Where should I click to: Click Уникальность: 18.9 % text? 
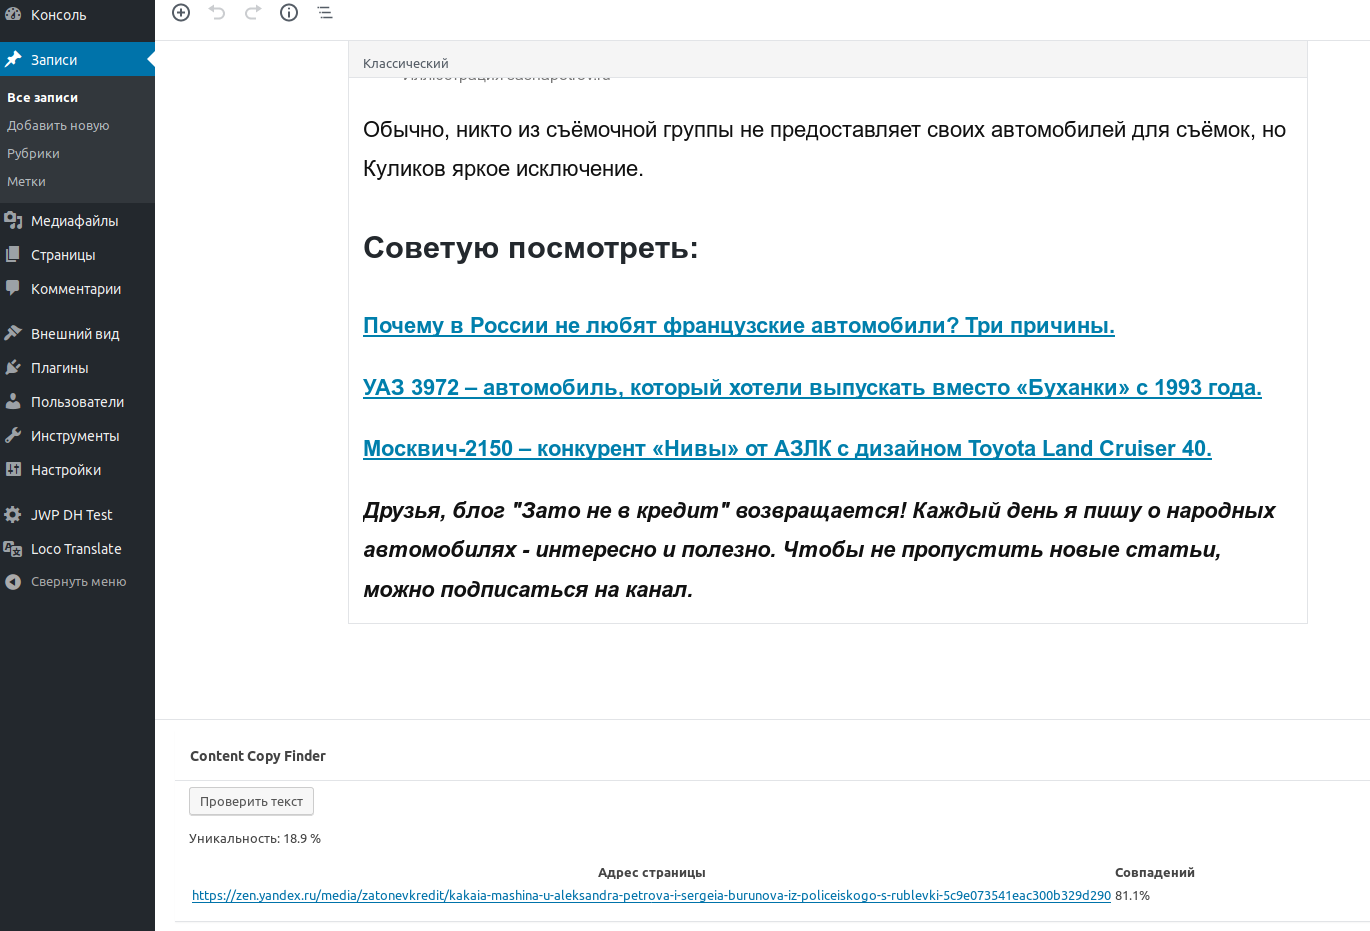pos(255,839)
